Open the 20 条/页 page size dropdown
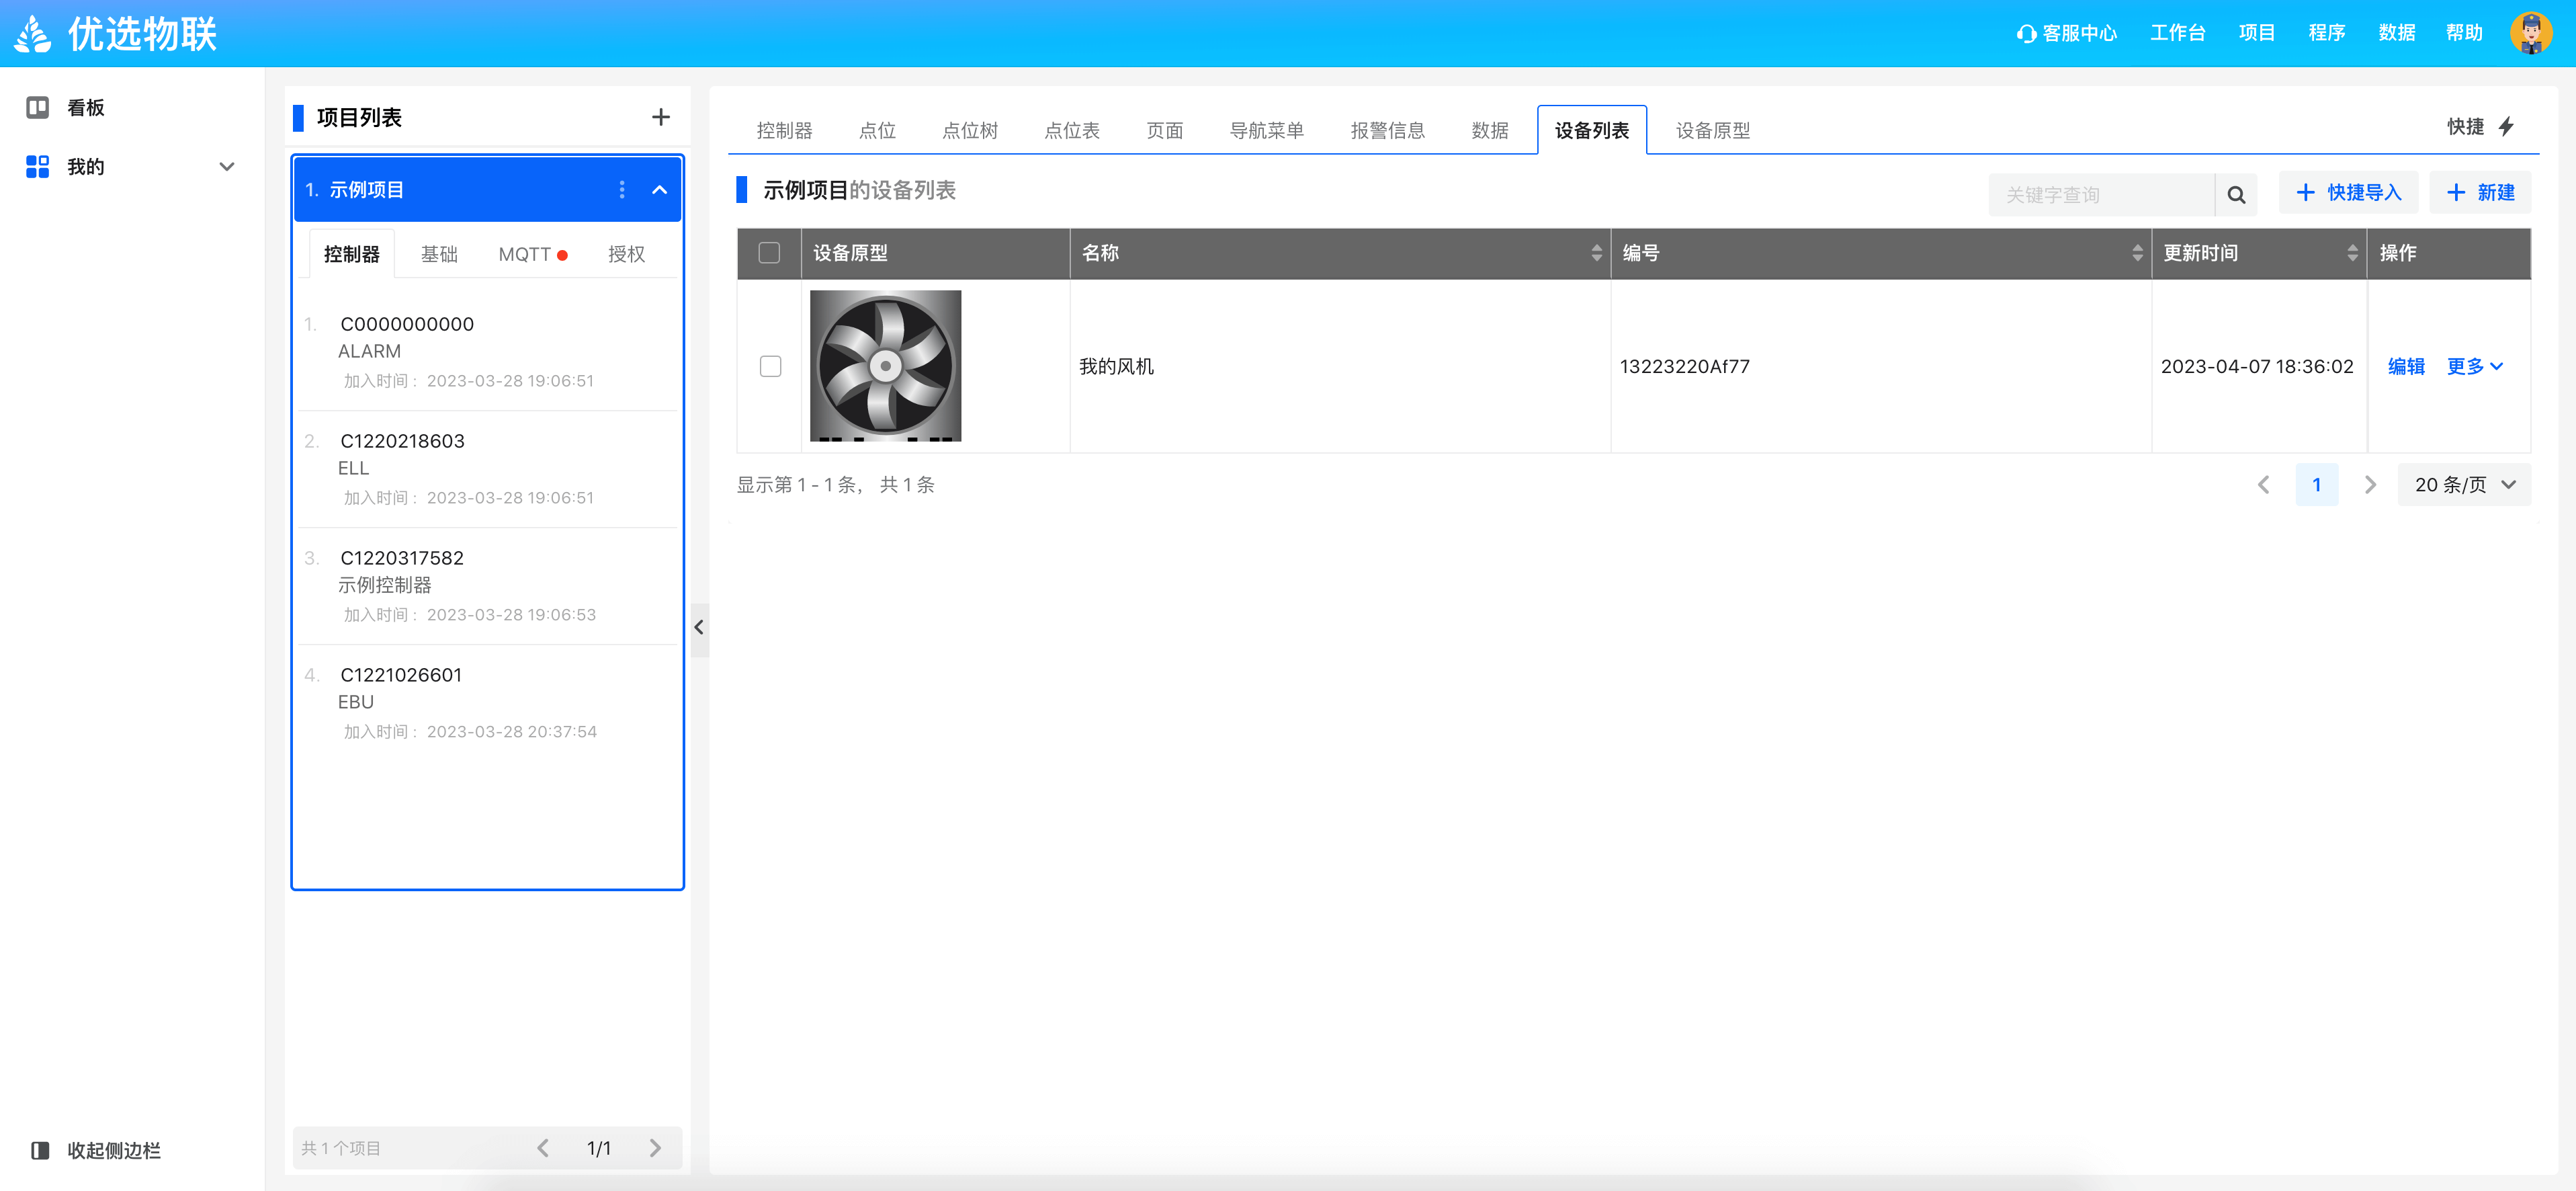 point(2464,484)
